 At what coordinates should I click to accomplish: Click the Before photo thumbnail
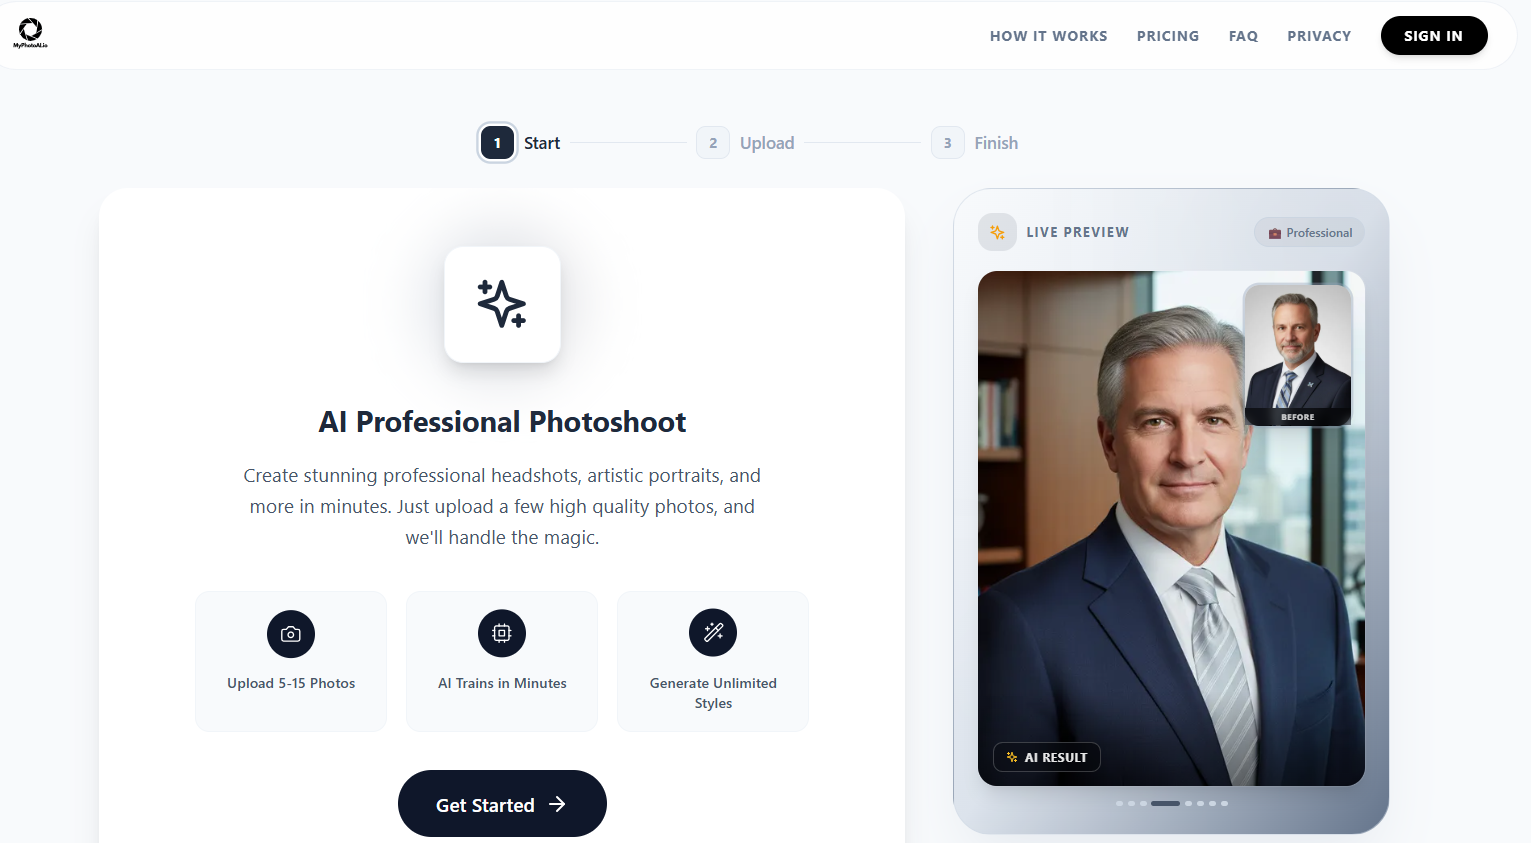[x=1298, y=355]
